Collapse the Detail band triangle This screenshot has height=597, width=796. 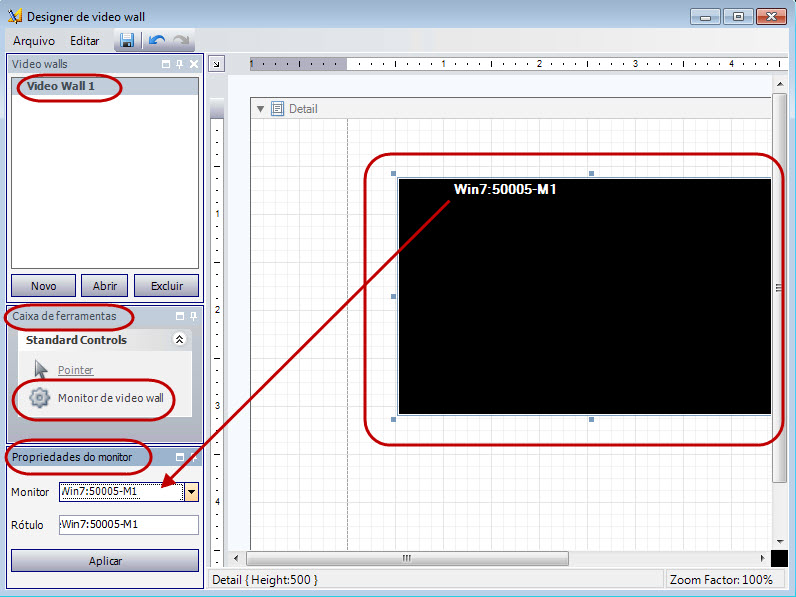tap(260, 109)
